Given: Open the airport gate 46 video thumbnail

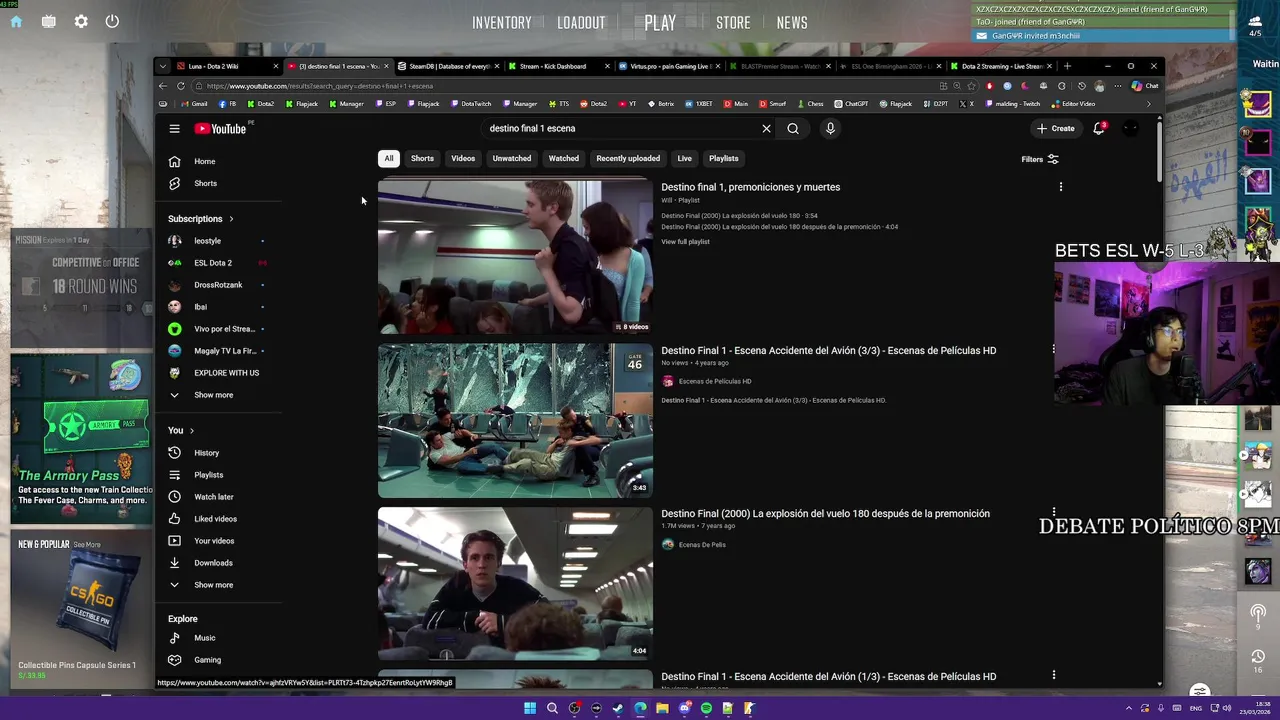Looking at the screenshot, I should [515, 421].
